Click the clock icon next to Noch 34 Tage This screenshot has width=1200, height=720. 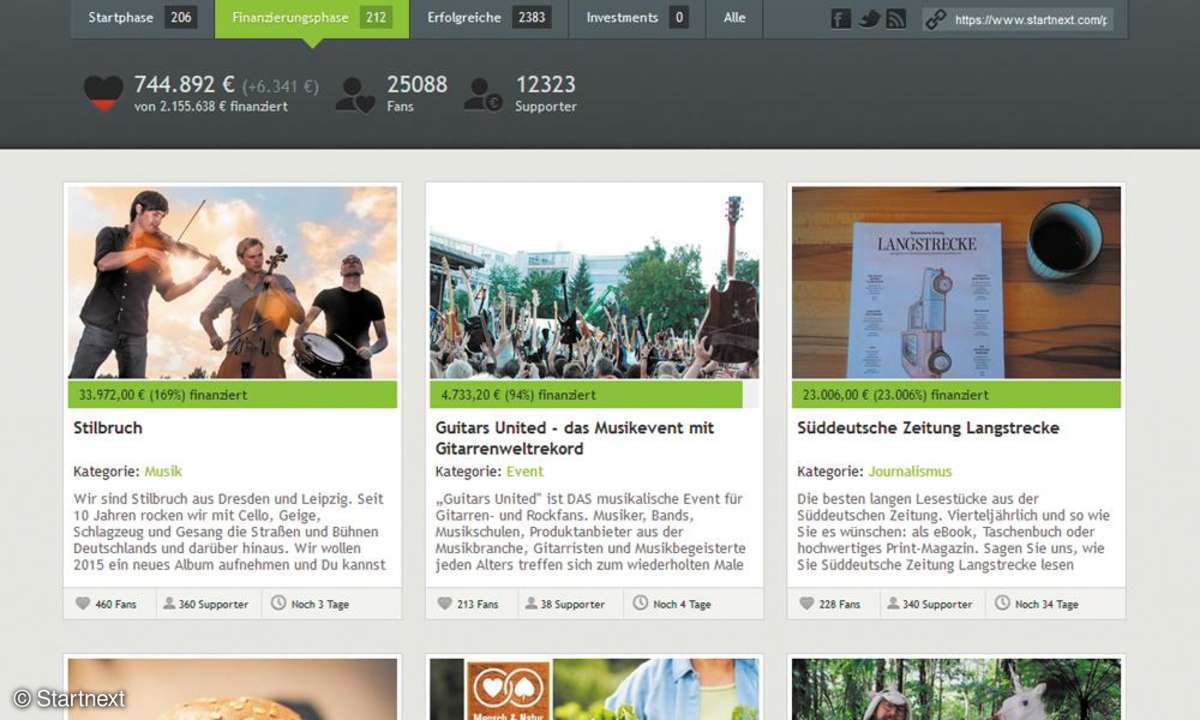tap(1002, 604)
